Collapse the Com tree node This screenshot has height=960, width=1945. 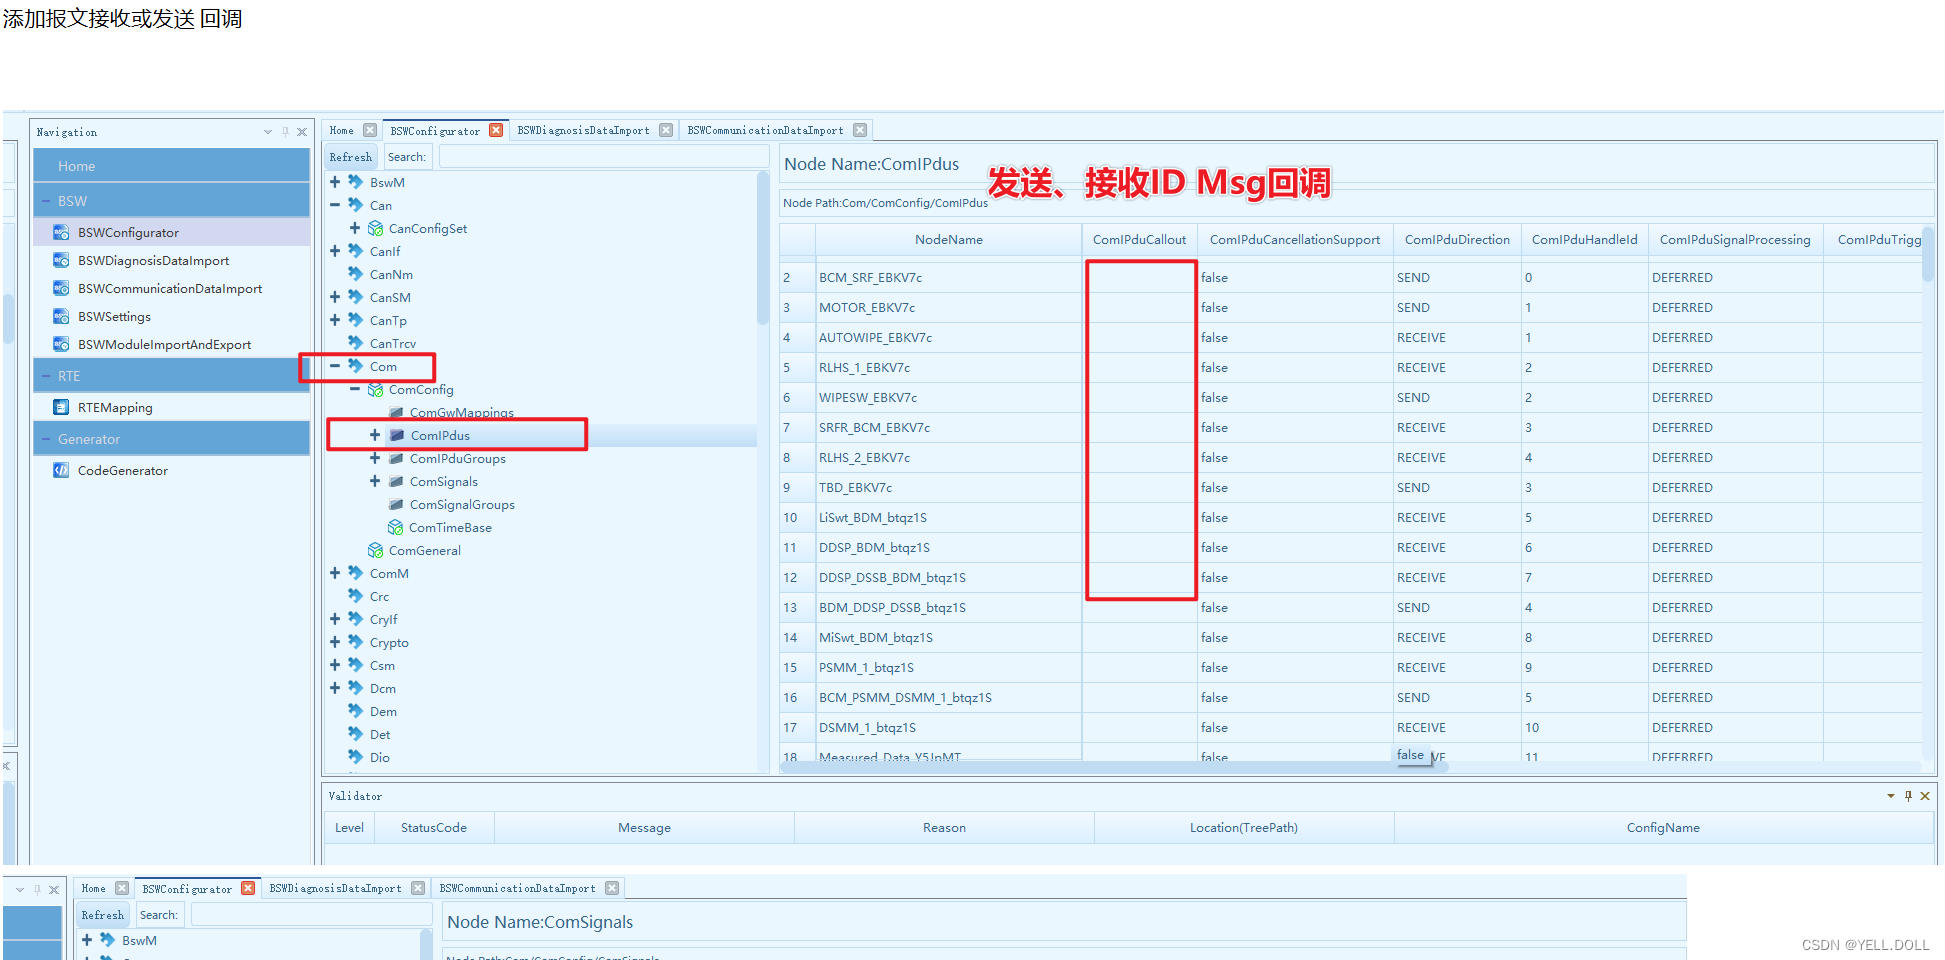point(335,366)
